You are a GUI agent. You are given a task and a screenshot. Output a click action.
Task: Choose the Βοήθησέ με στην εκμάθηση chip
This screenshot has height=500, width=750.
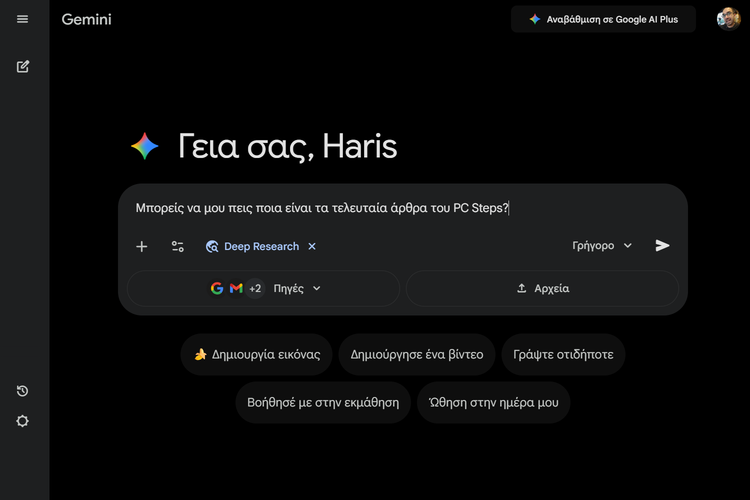(x=323, y=402)
